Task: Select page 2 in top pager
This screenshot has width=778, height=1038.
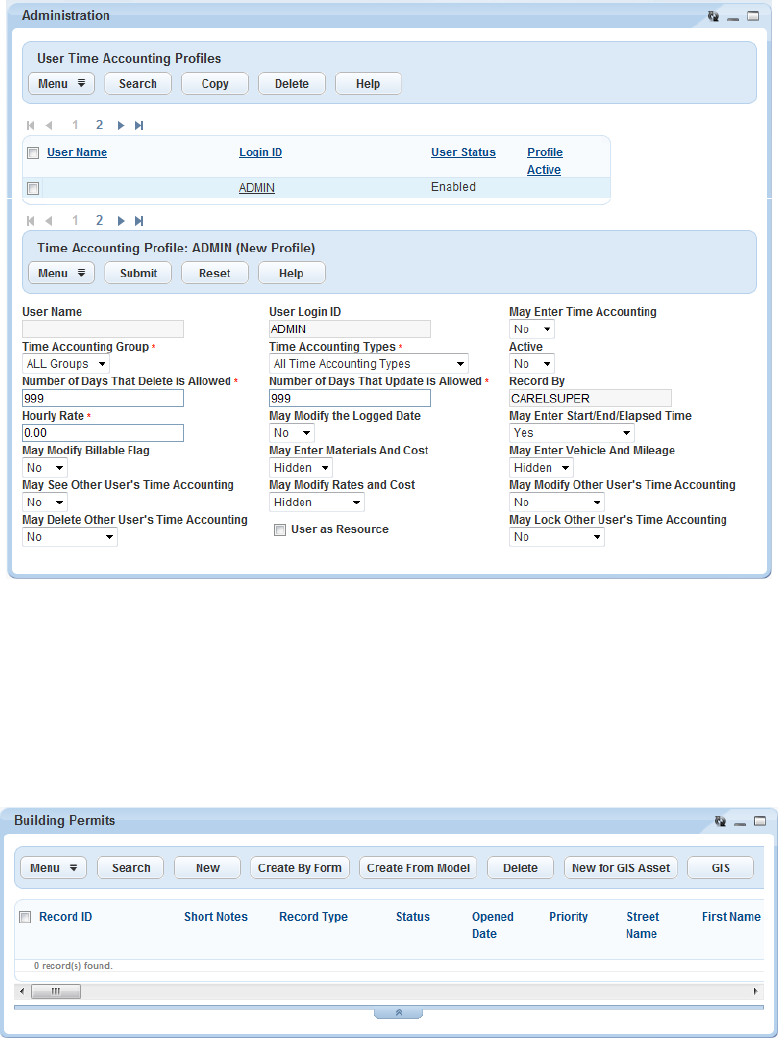Action: (99, 124)
